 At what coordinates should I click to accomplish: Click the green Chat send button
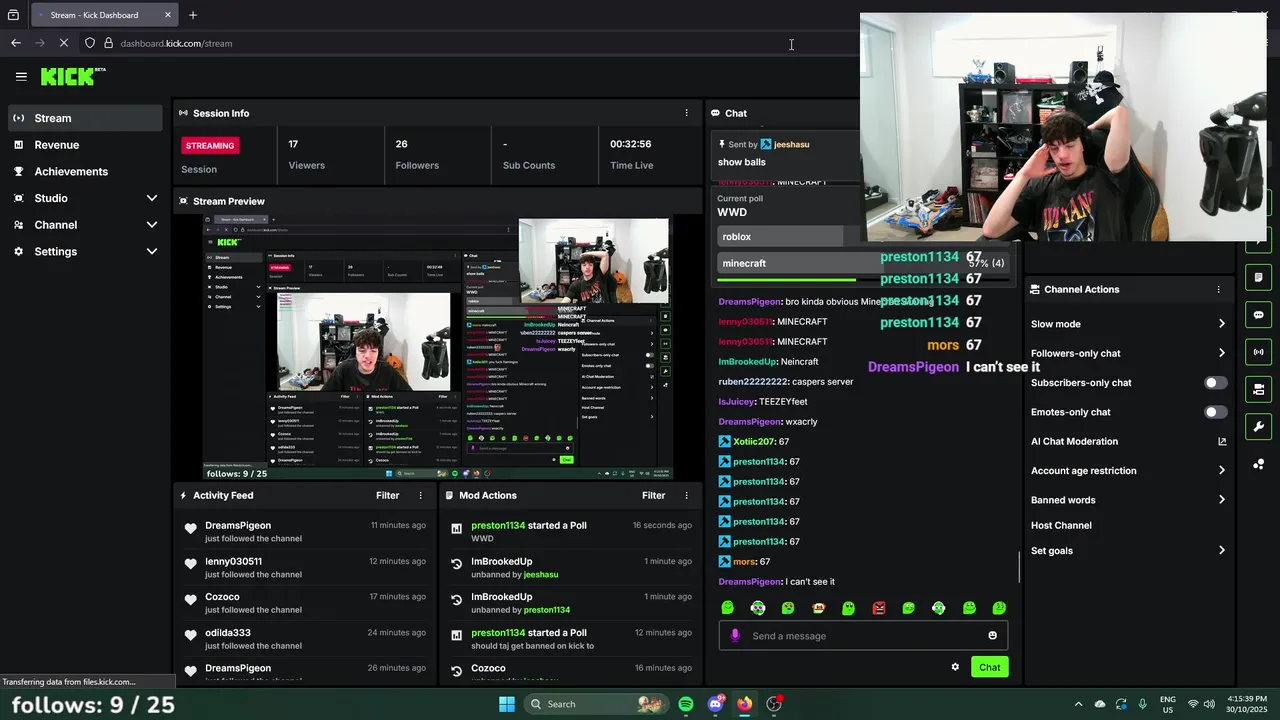(x=989, y=667)
